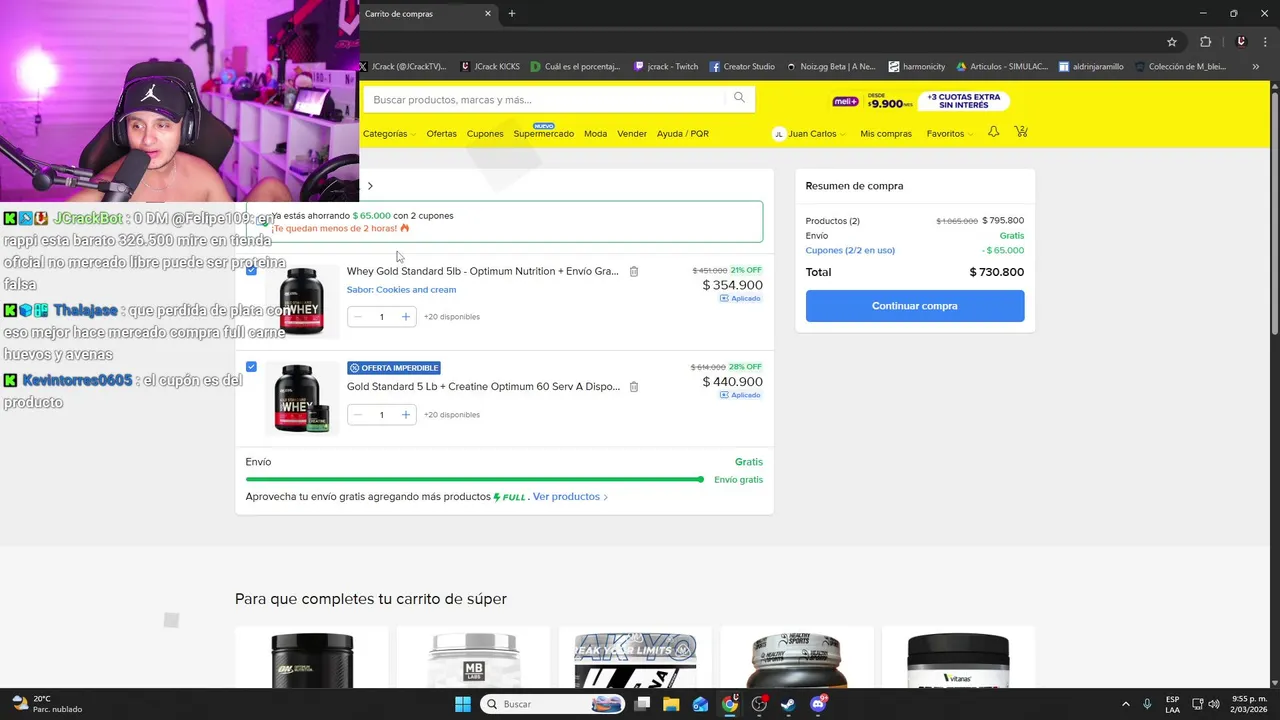Viewport: 1280px width, 720px height.
Task: Bookmark this page with the star icon
Action: click(1172, 42)
